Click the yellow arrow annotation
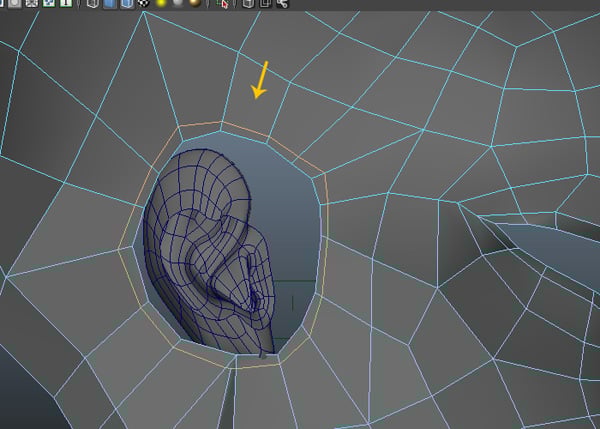600x429 pixels. (261, 81)
